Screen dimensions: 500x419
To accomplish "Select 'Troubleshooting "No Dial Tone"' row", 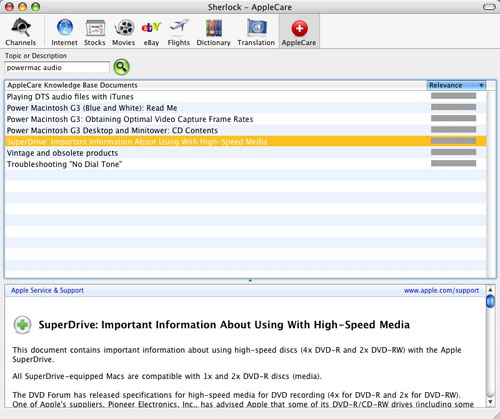I will (245, 164).
